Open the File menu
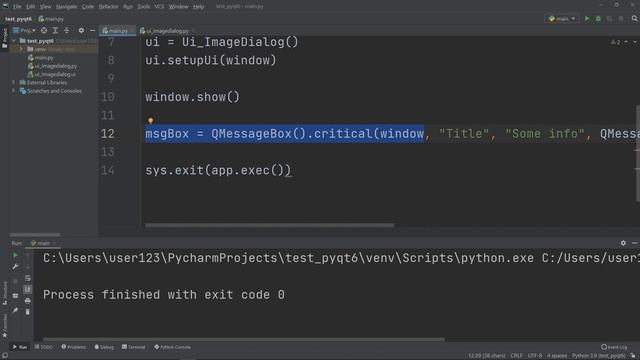Viewport: 640px width, 360px height. [x=17, y=7]
